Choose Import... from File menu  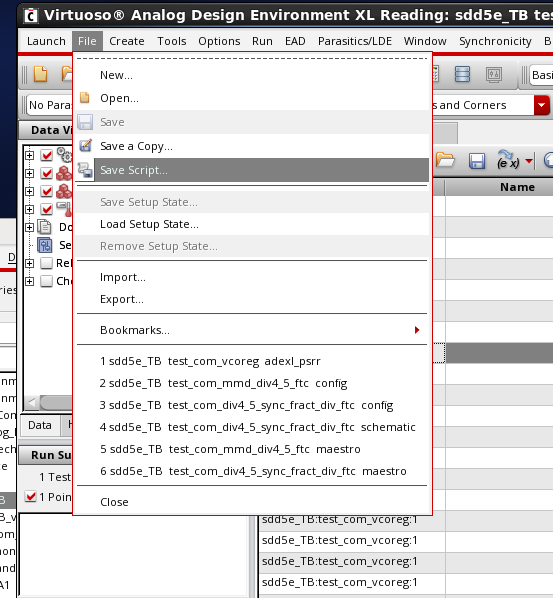[x=252, y=277]
